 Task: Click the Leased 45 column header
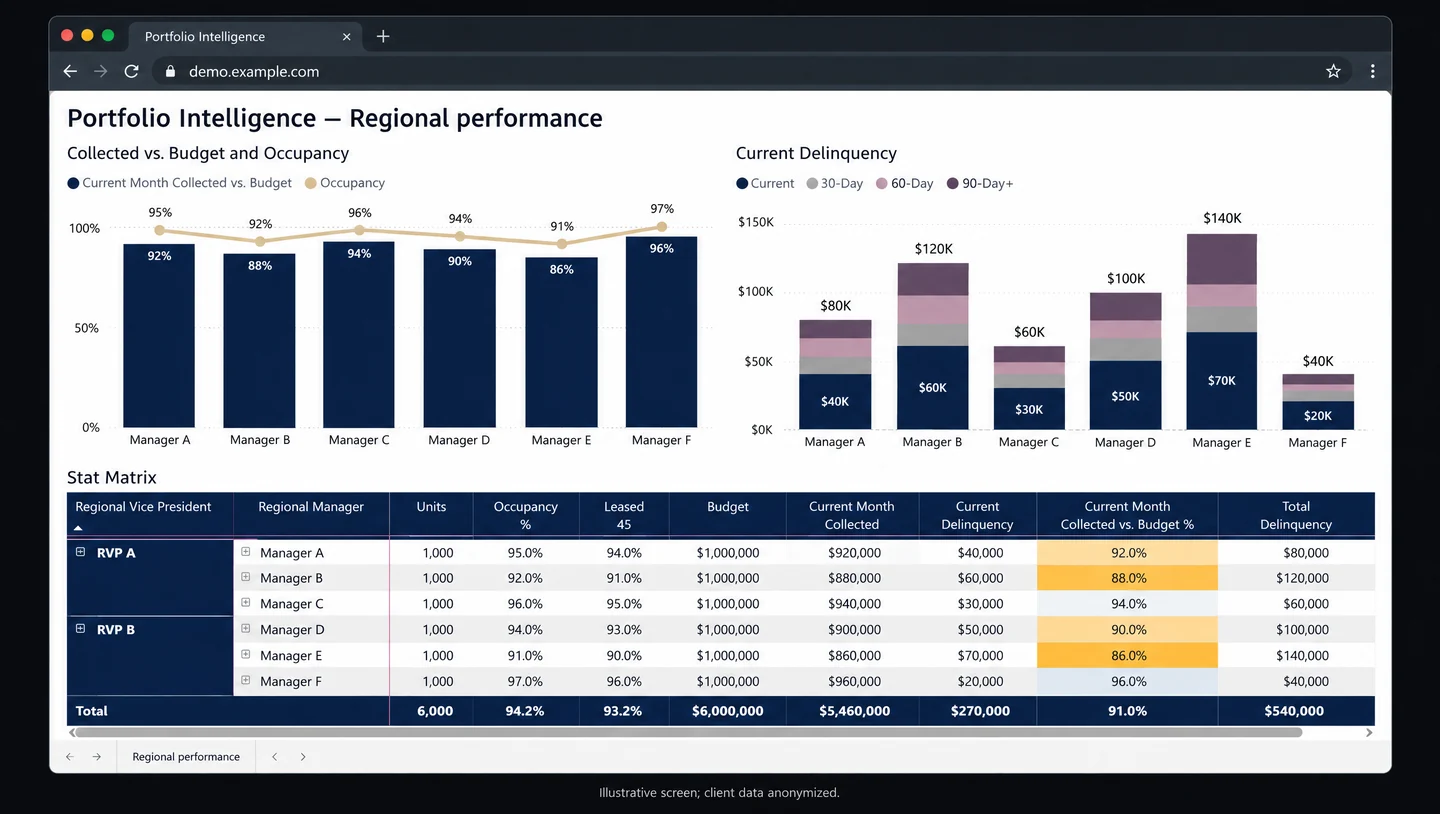click(x=624, y=515)
